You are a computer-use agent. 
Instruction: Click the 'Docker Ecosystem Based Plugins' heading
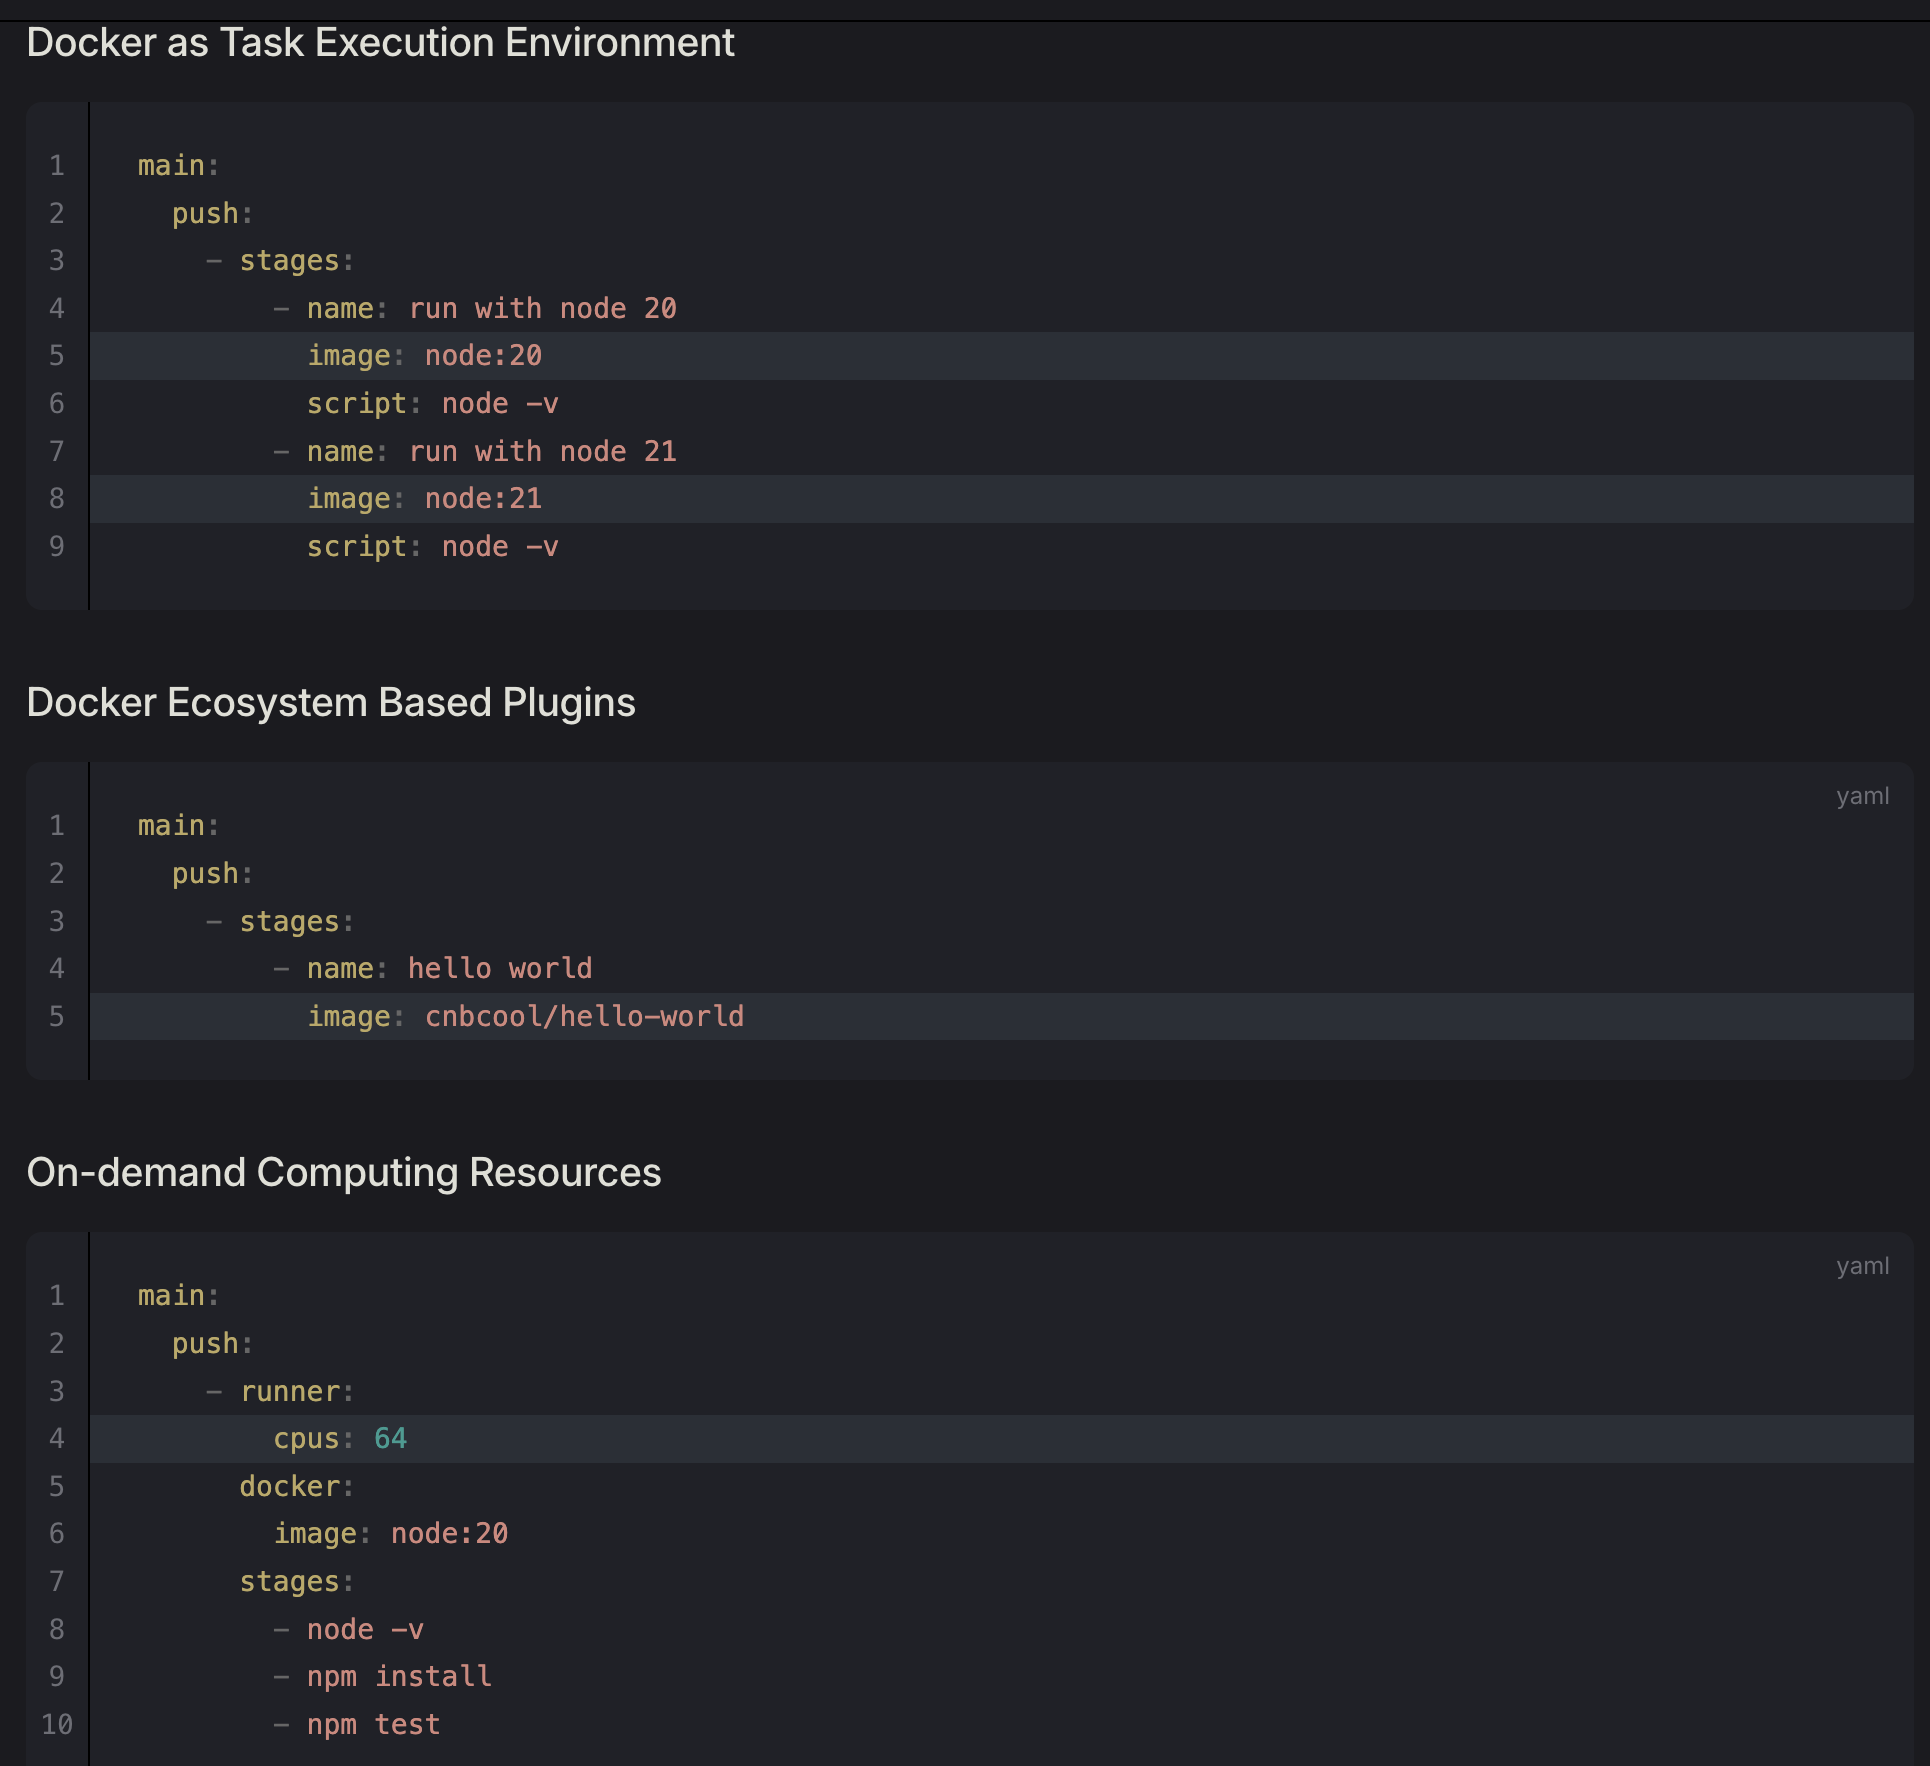[331, 702]
